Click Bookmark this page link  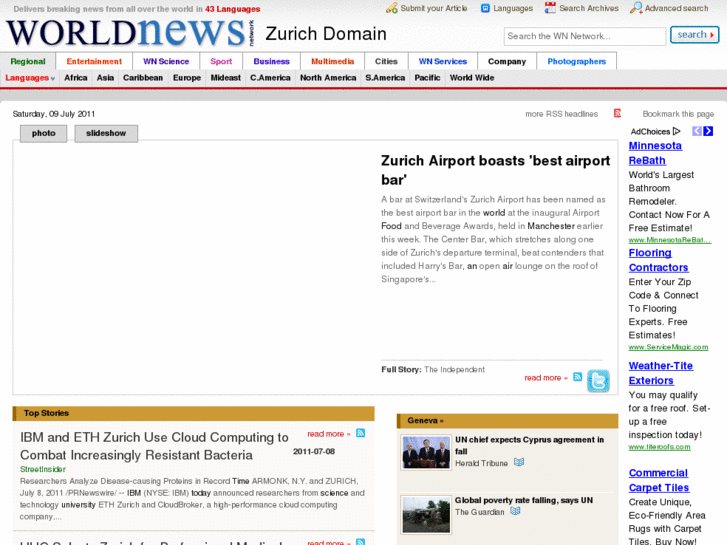pyautogui.click(x=678, y=114)
